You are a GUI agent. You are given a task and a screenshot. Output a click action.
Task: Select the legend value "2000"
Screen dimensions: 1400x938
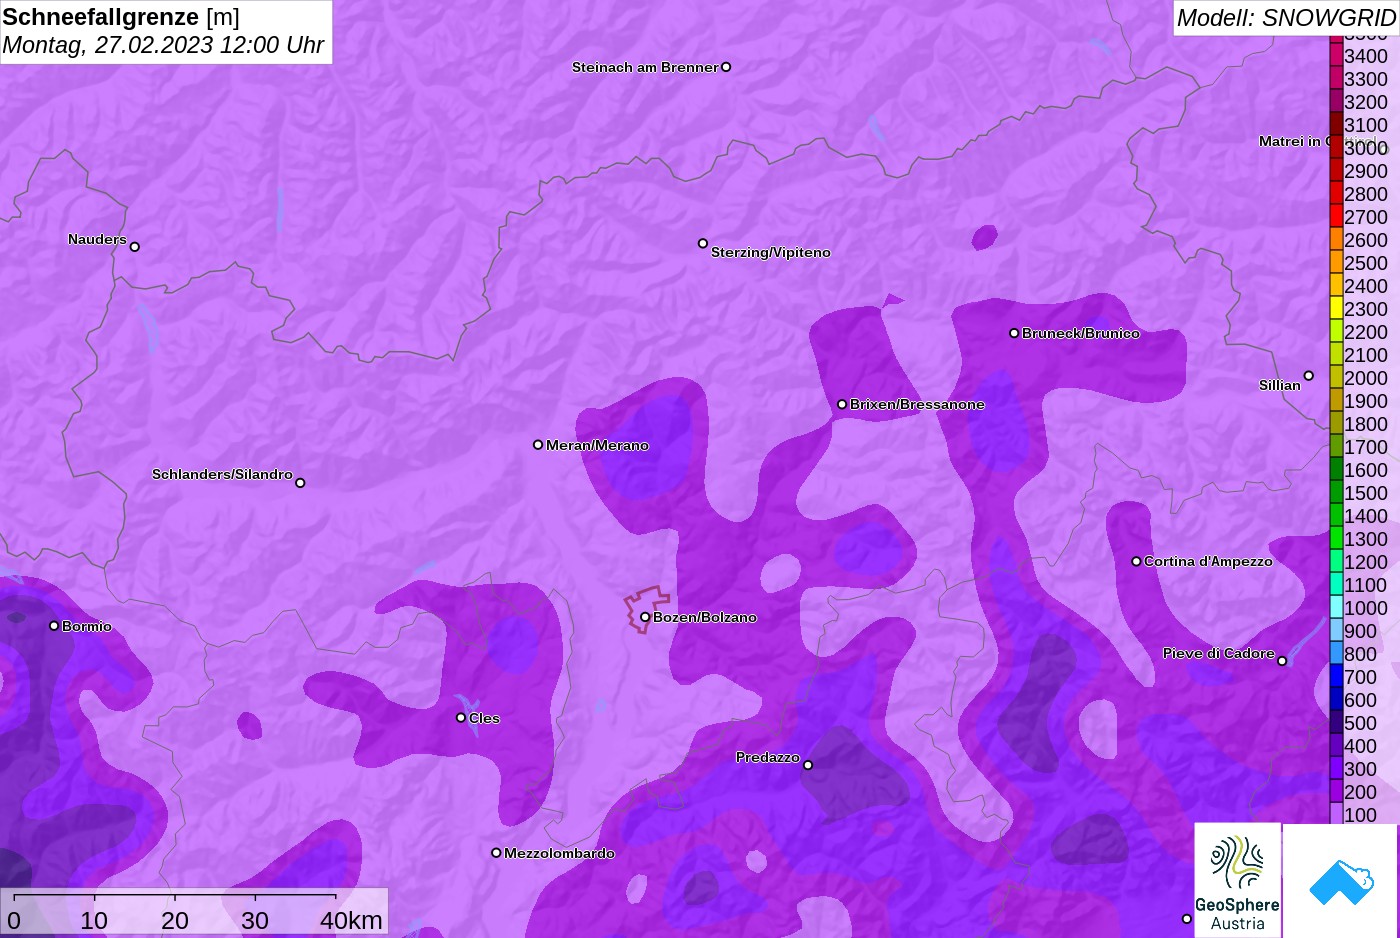pyautogui.click(x=1366, y=378)
